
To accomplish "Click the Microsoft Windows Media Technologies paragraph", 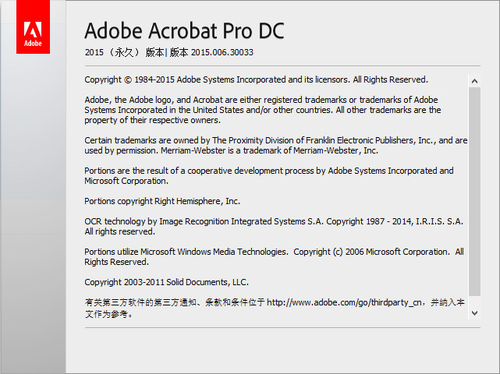I will click(274, 257).
